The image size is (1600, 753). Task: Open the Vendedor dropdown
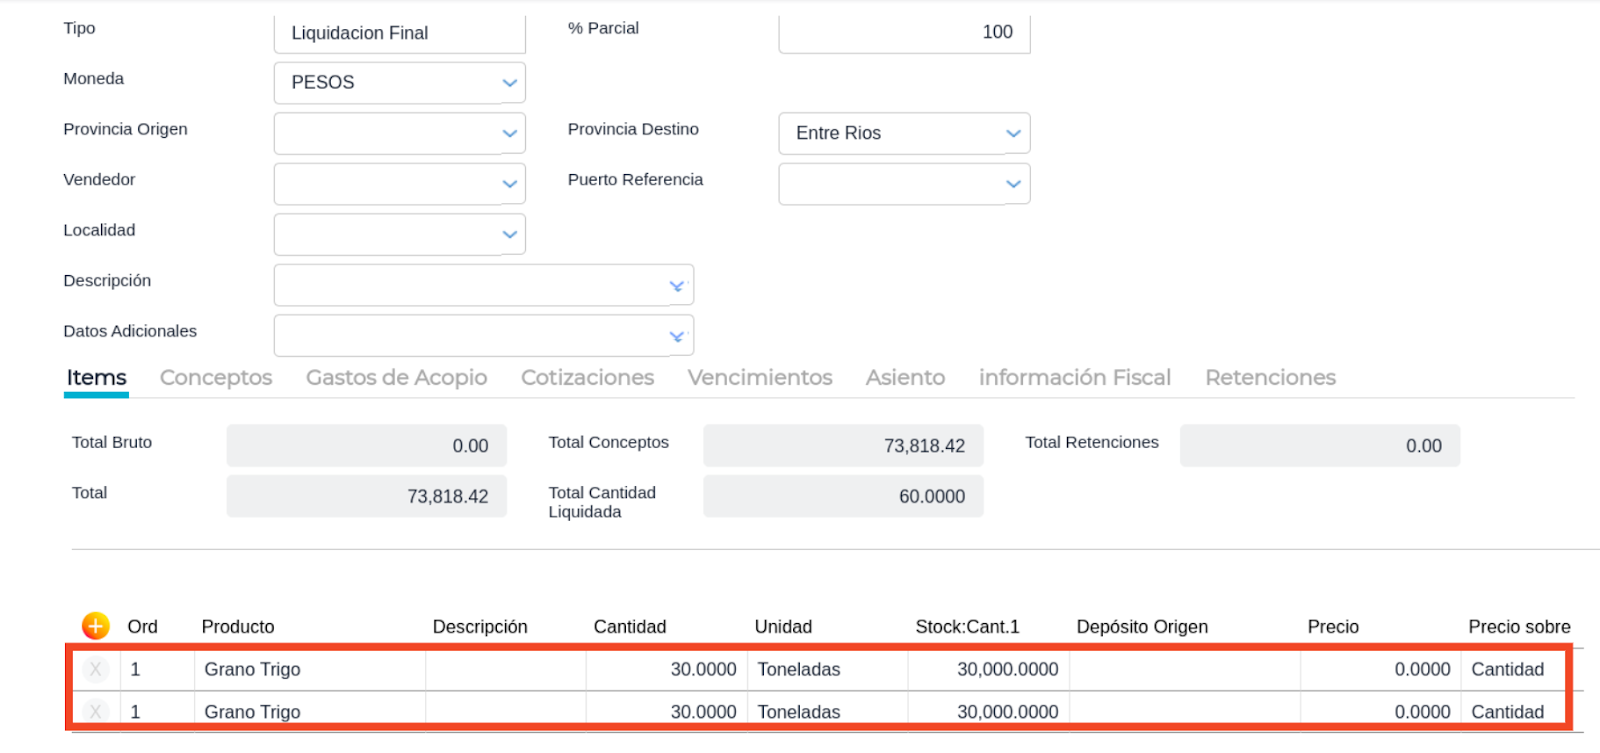click(x=400, y=184)
